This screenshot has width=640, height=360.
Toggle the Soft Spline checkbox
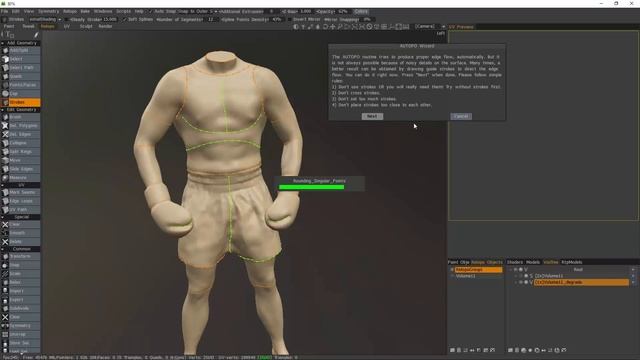click(124, 19)
